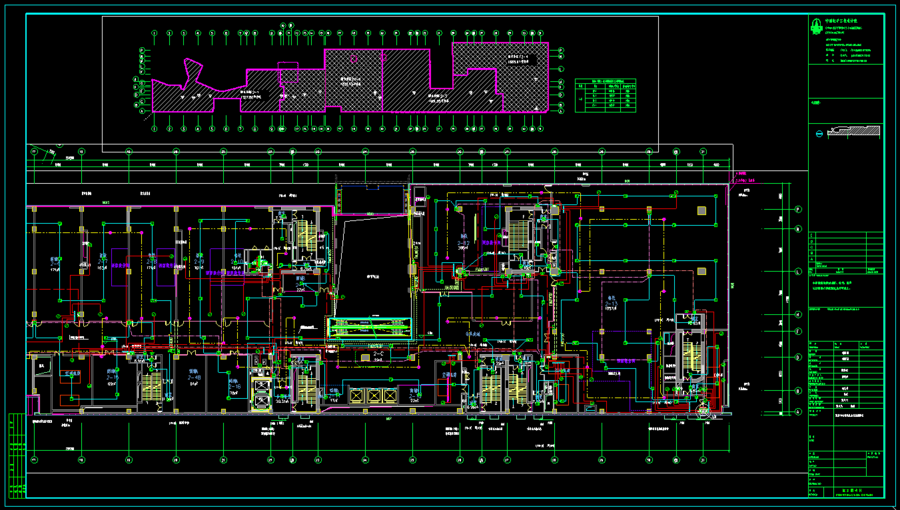
Task: Click the last grid axis bubble on bottom row
Action: tap(703, 460)
